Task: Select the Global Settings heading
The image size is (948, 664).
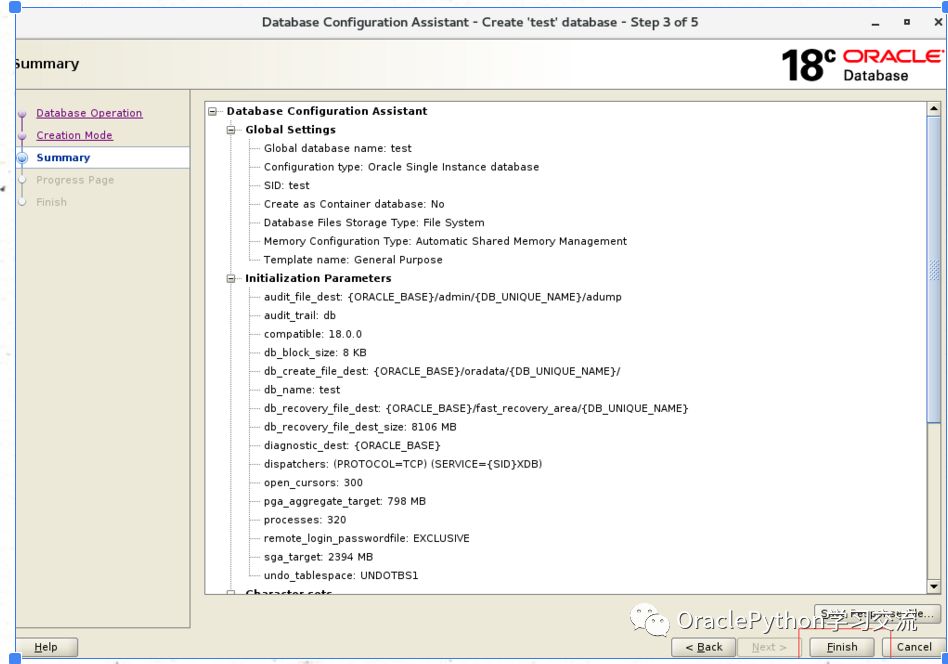Action: pyautogui.click(x=290, y=130)
